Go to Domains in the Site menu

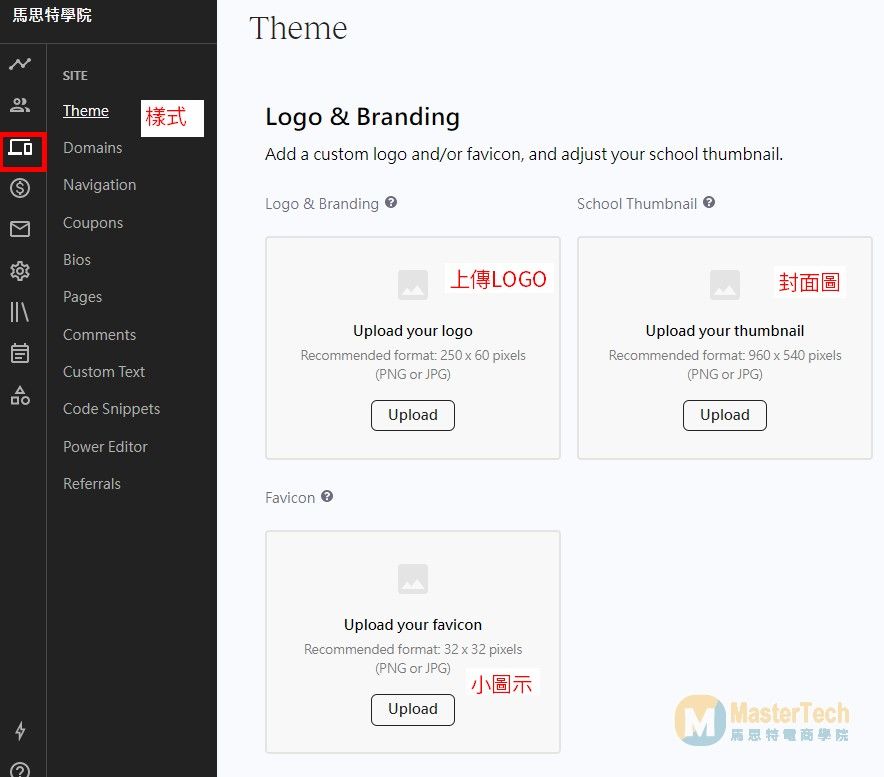[x=92, y=148]
